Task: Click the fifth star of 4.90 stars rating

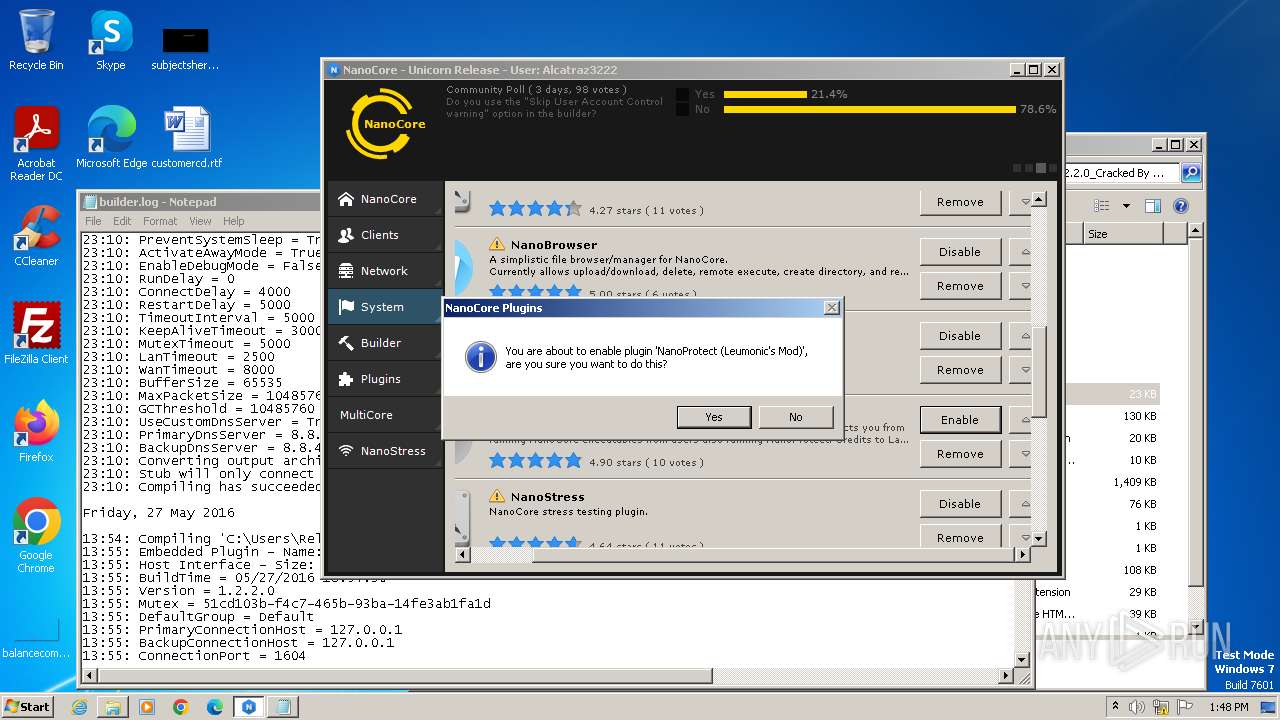Action: coord(573,461)
